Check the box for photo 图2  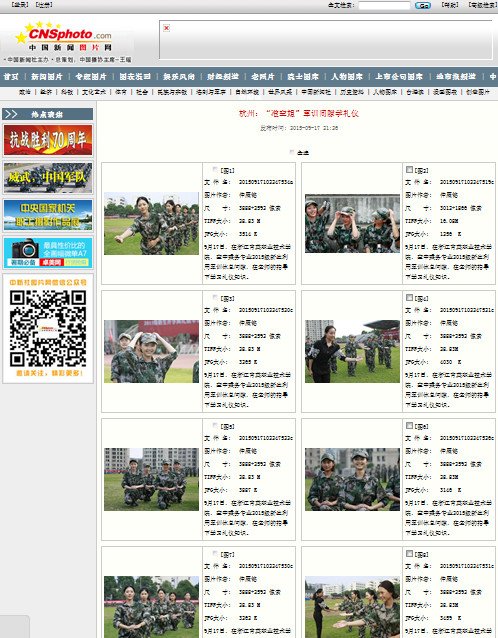tap(409, 169)
